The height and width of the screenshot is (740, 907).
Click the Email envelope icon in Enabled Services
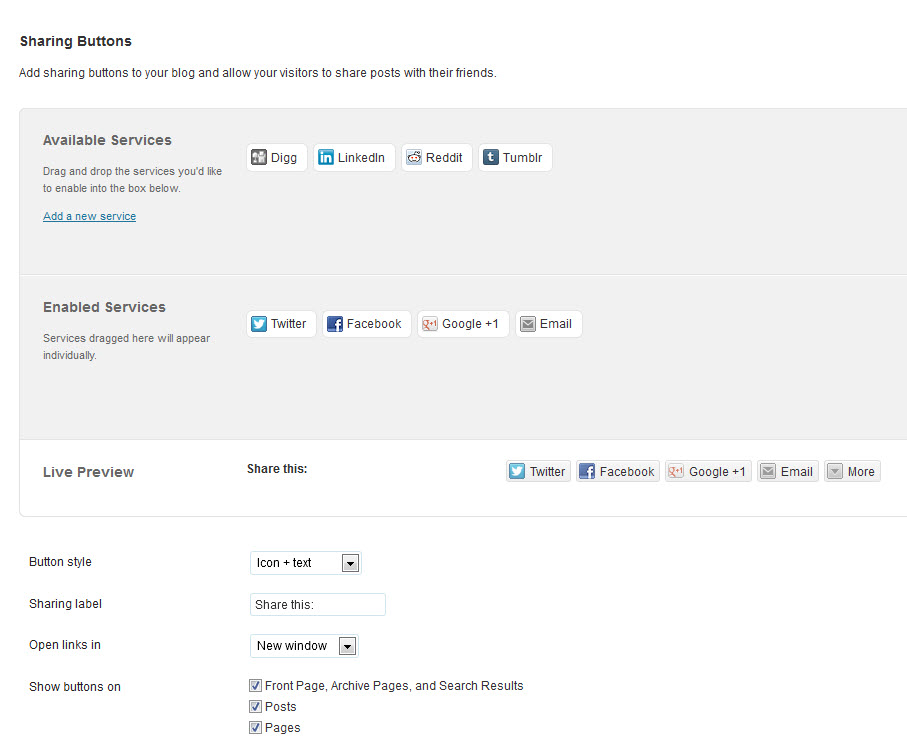click(x=528, y=324)
